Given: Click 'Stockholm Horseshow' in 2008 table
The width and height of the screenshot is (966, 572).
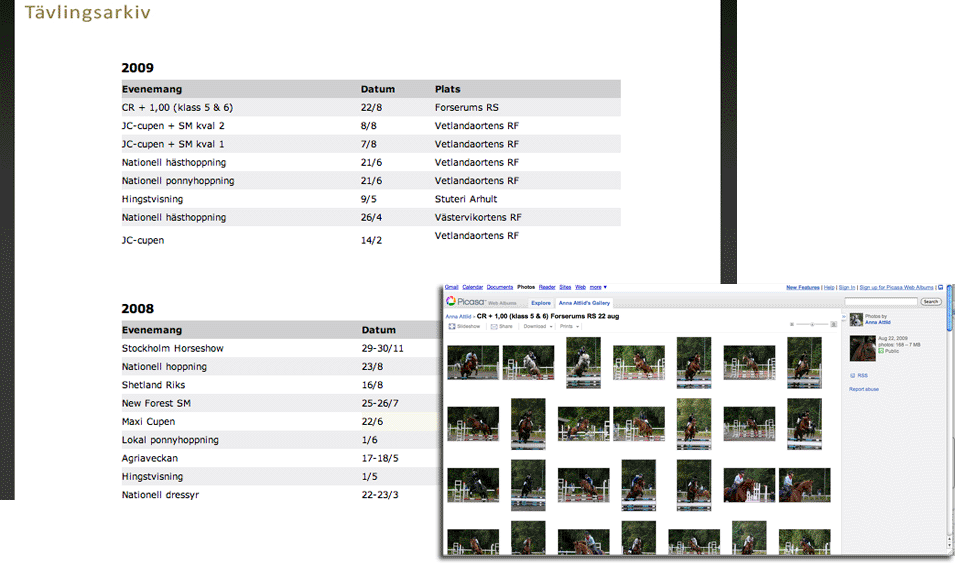Looking at the screenshot, I should click(x=172, y=348).
